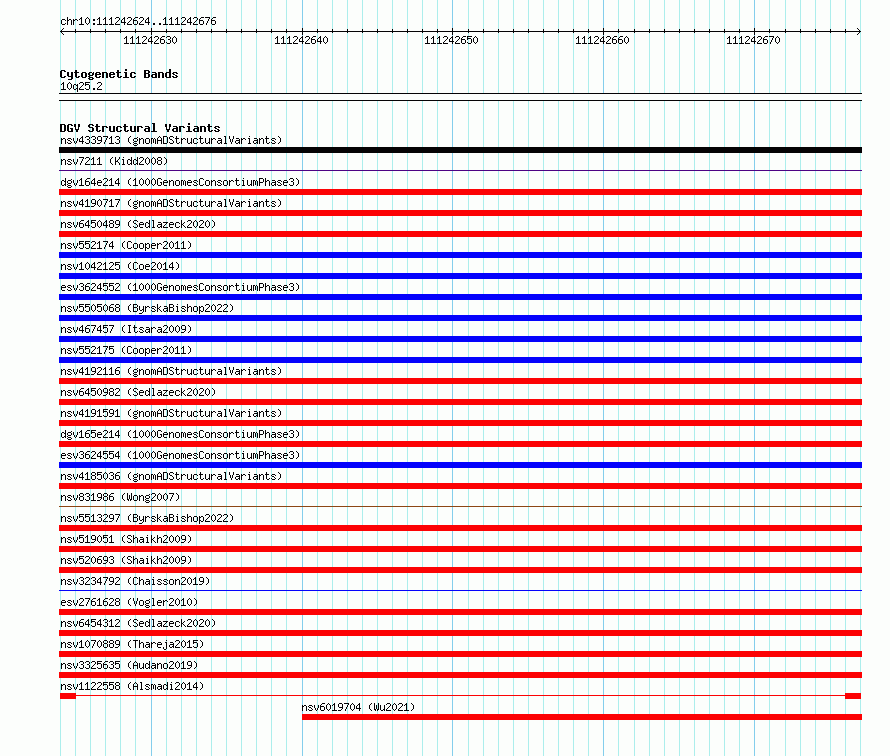Click the red bar under nsv3325635
890x756 pixels.
coord(460,675)
